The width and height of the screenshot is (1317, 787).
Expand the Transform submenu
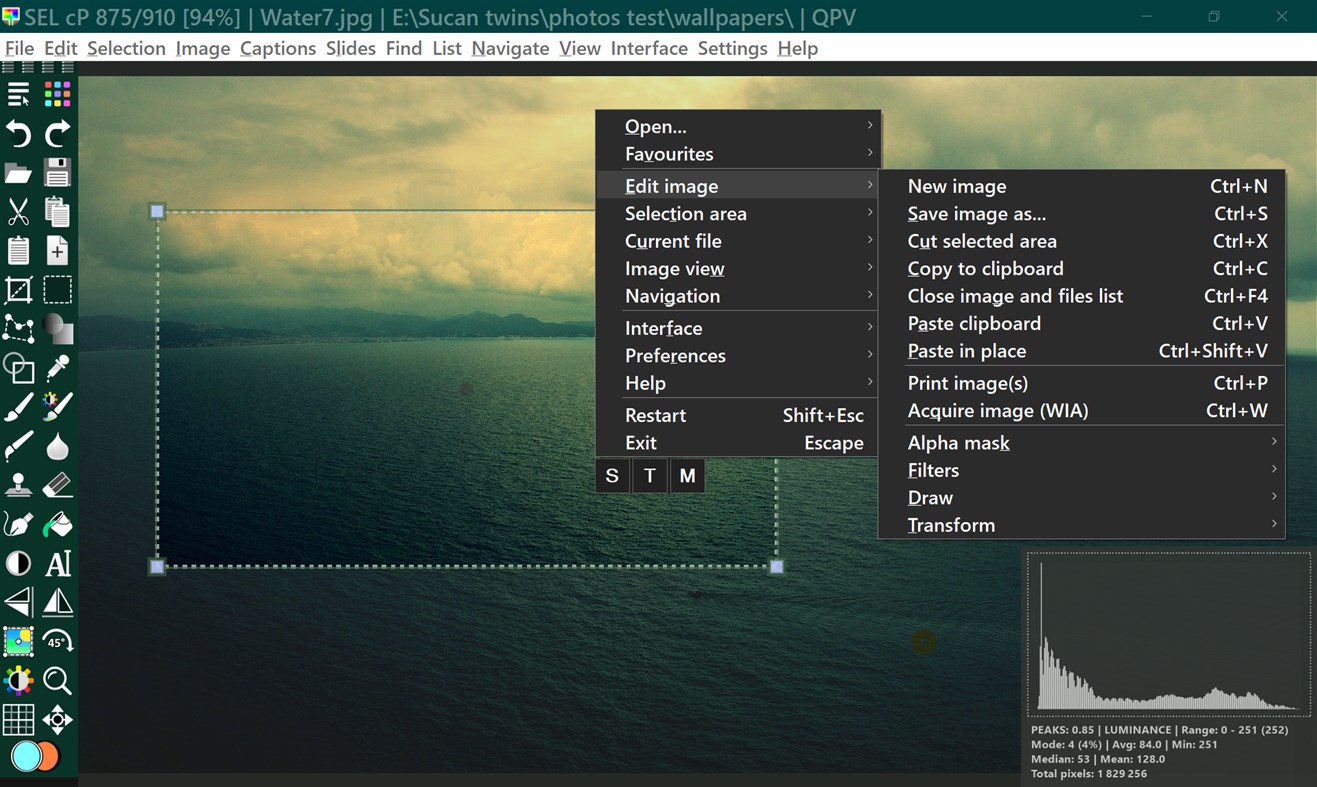coord(951,525)
